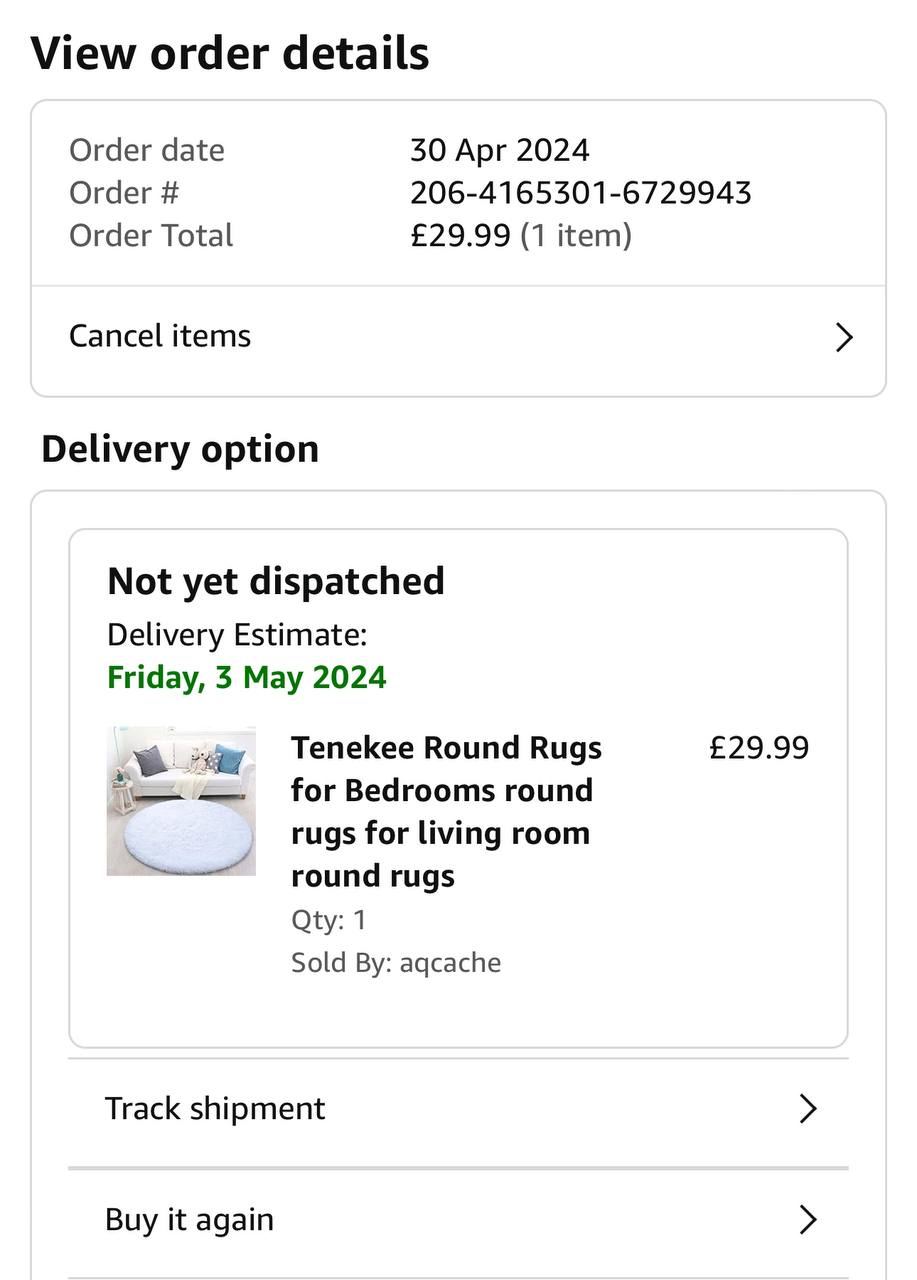Tap the View order details heading
Image resolution: width=917 pixels, height=1280 pixels.
230,52
